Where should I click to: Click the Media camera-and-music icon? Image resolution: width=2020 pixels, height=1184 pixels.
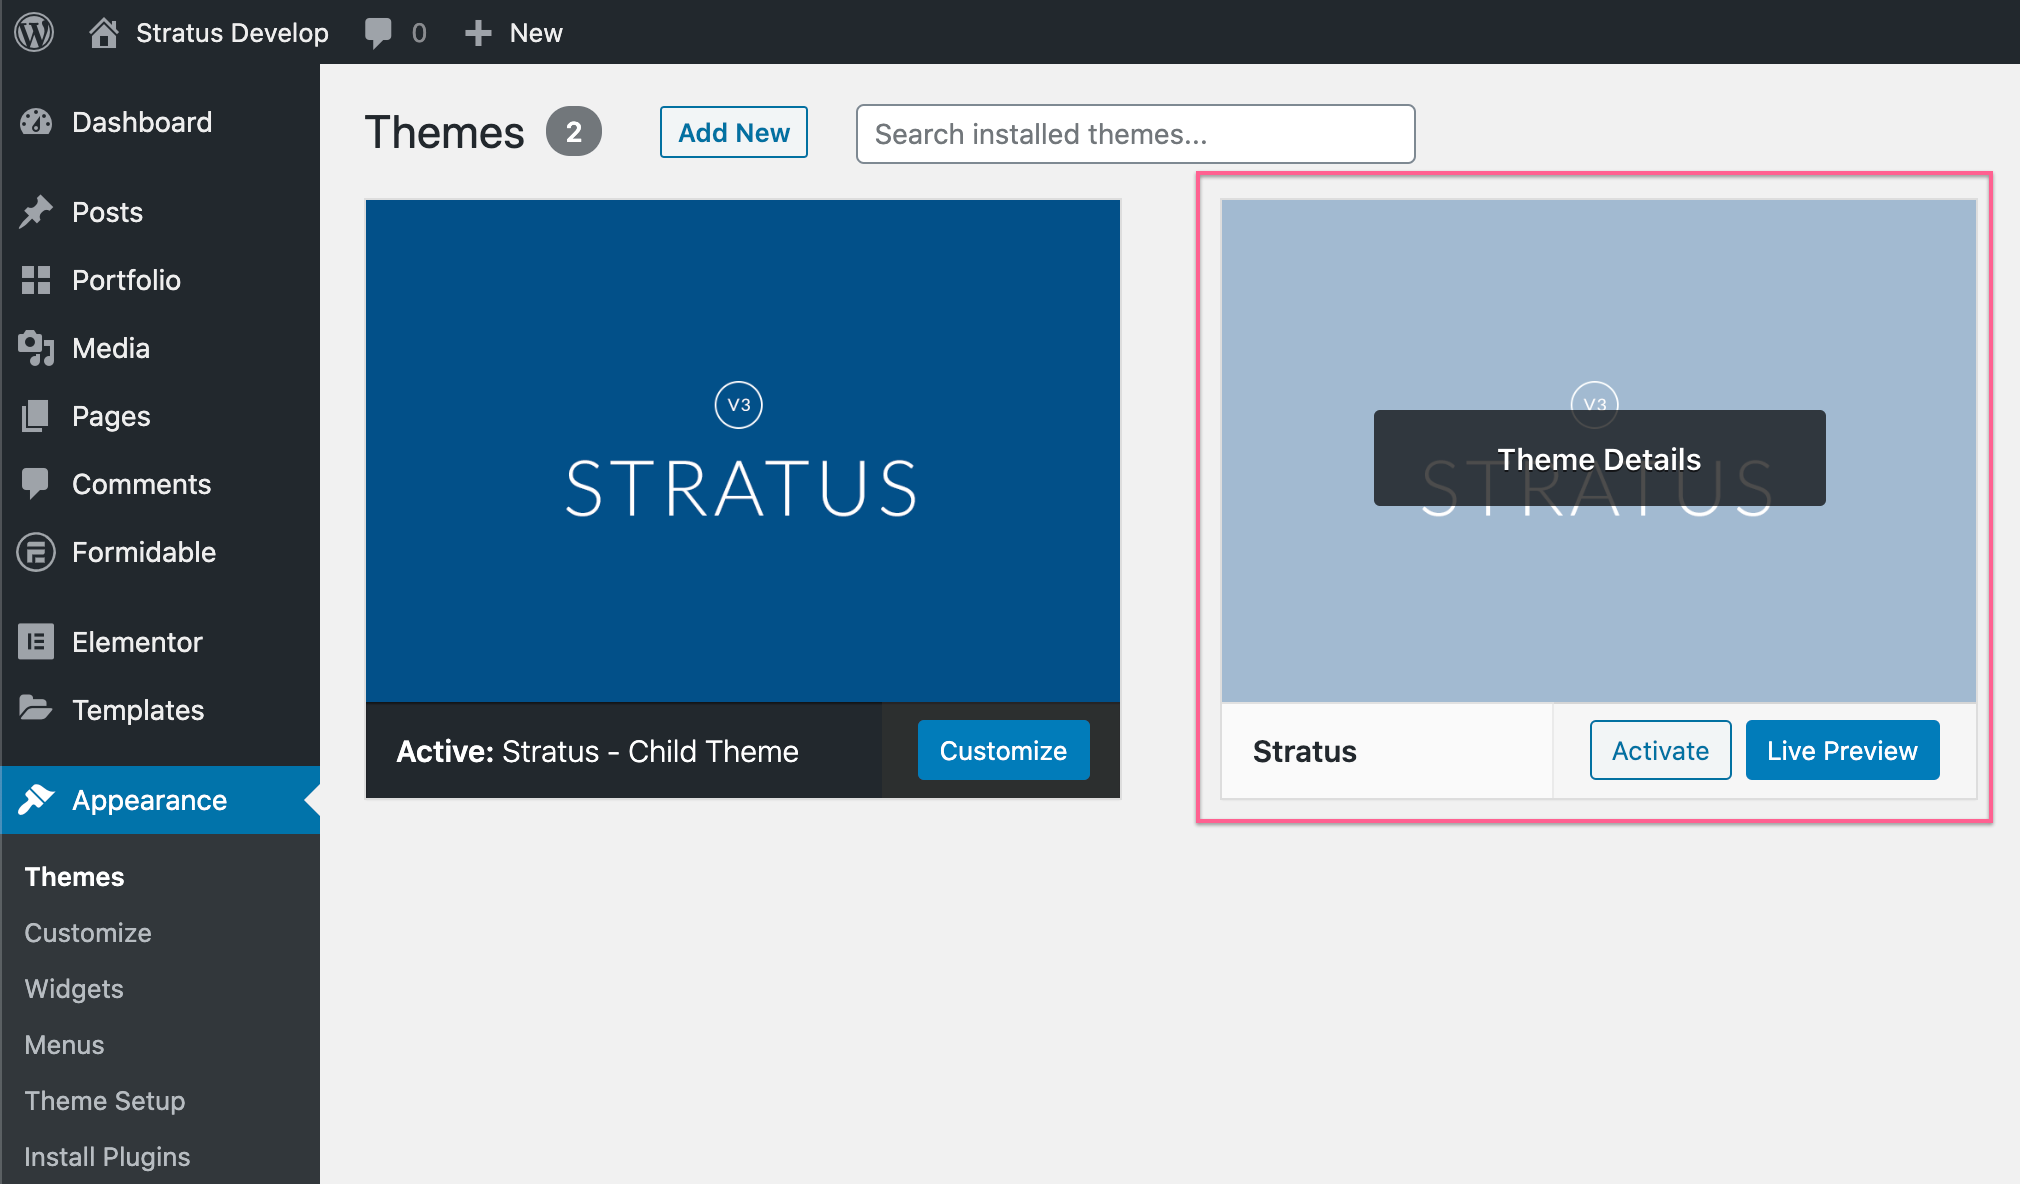[x=36, y=348]
